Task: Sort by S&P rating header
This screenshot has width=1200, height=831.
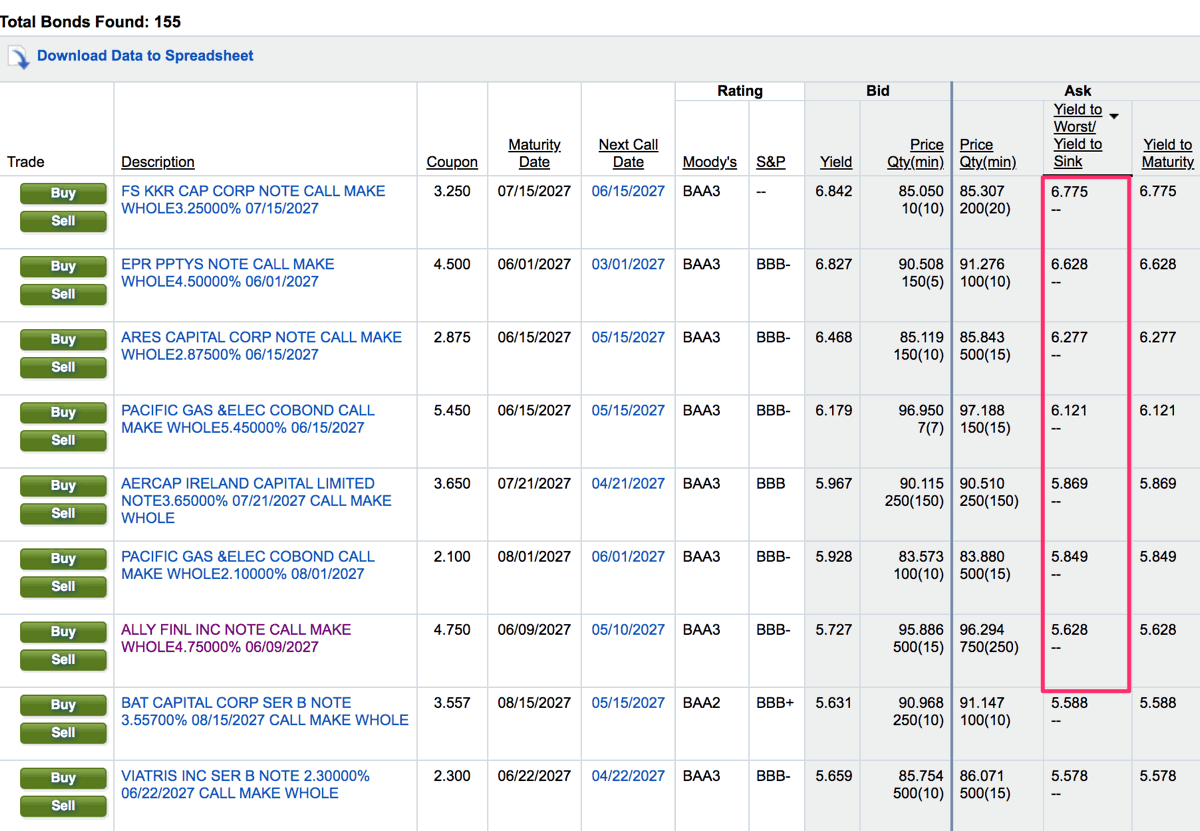Action: coord(771,162)
